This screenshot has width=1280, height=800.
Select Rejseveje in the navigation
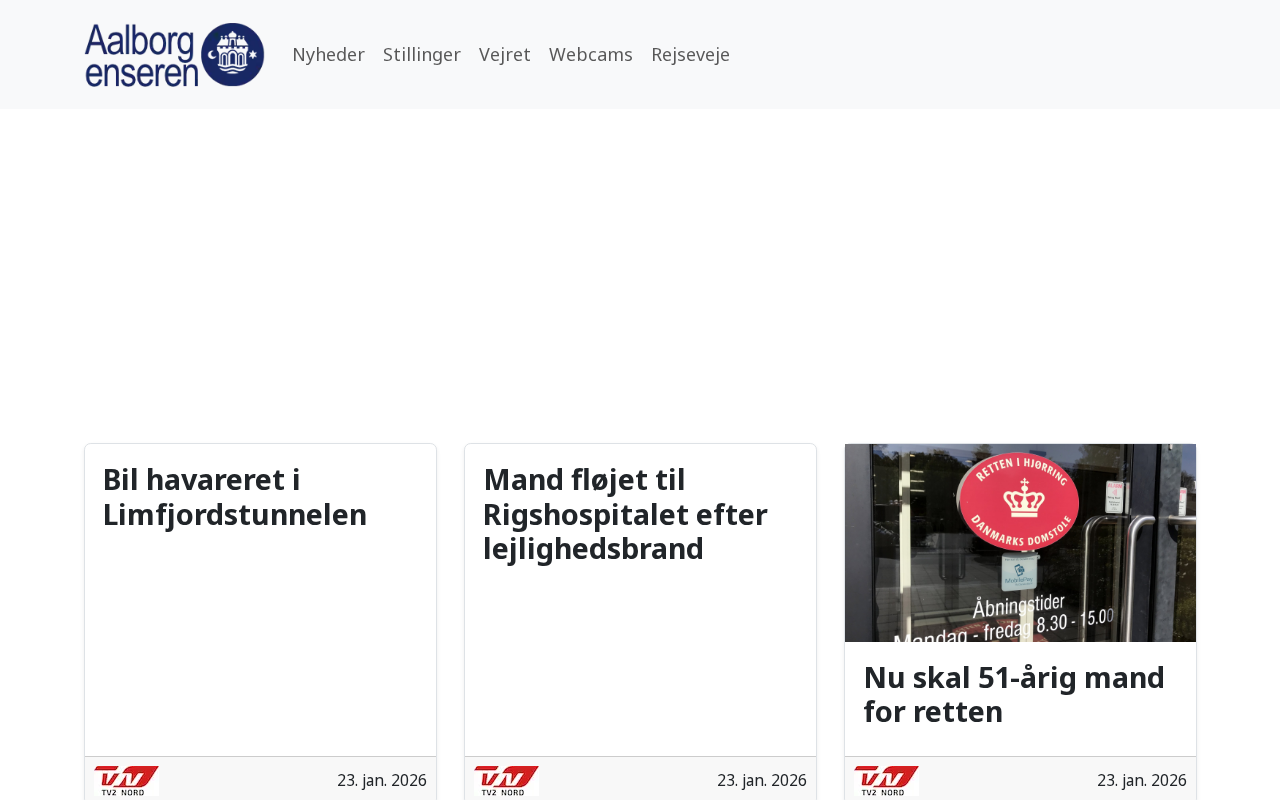click(690, 54)
